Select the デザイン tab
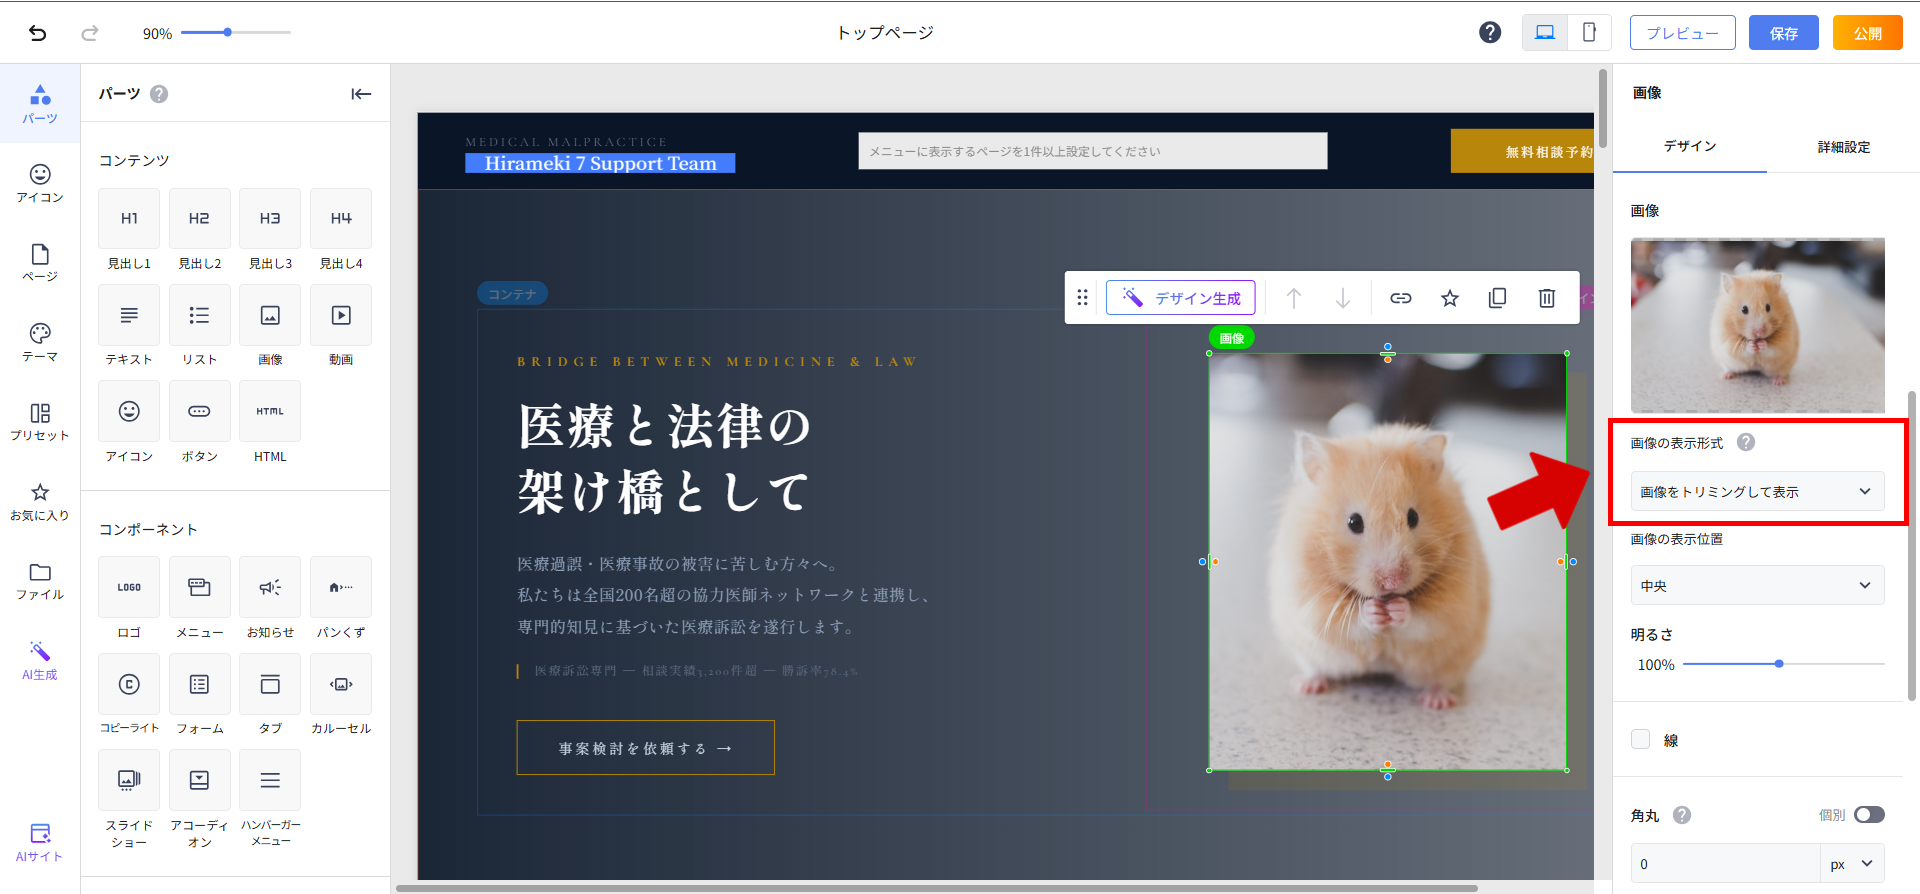 1689,146
